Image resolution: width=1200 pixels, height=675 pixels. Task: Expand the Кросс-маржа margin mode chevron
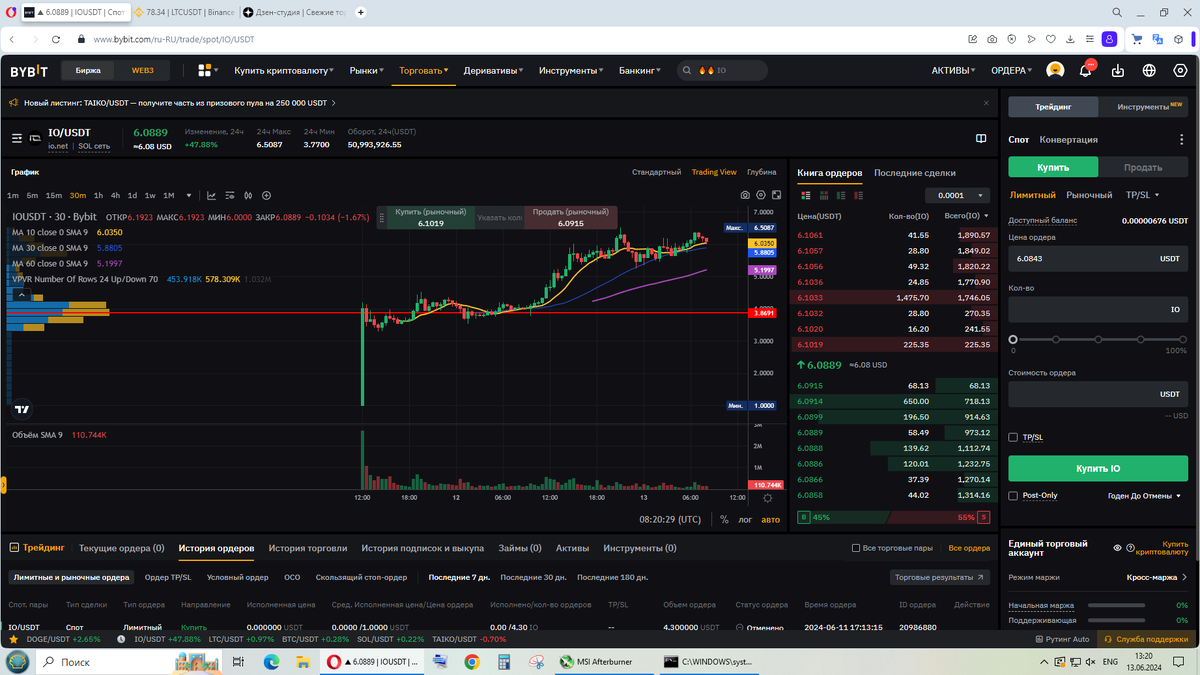1185,577
